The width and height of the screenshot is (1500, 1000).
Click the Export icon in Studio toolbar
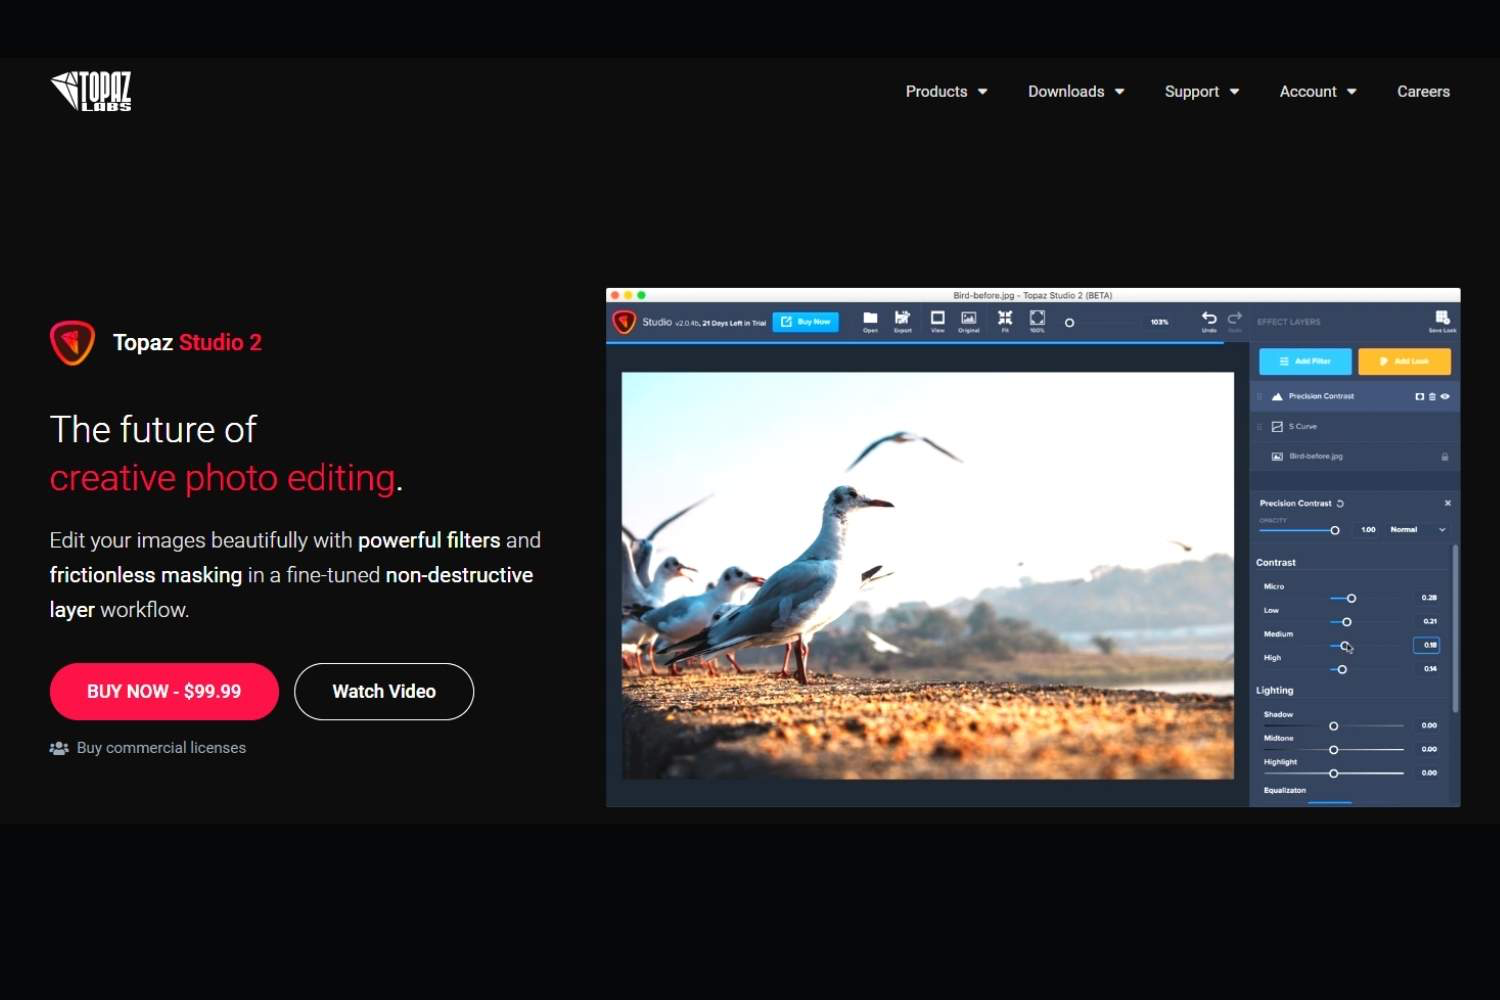tap(902, 318)
